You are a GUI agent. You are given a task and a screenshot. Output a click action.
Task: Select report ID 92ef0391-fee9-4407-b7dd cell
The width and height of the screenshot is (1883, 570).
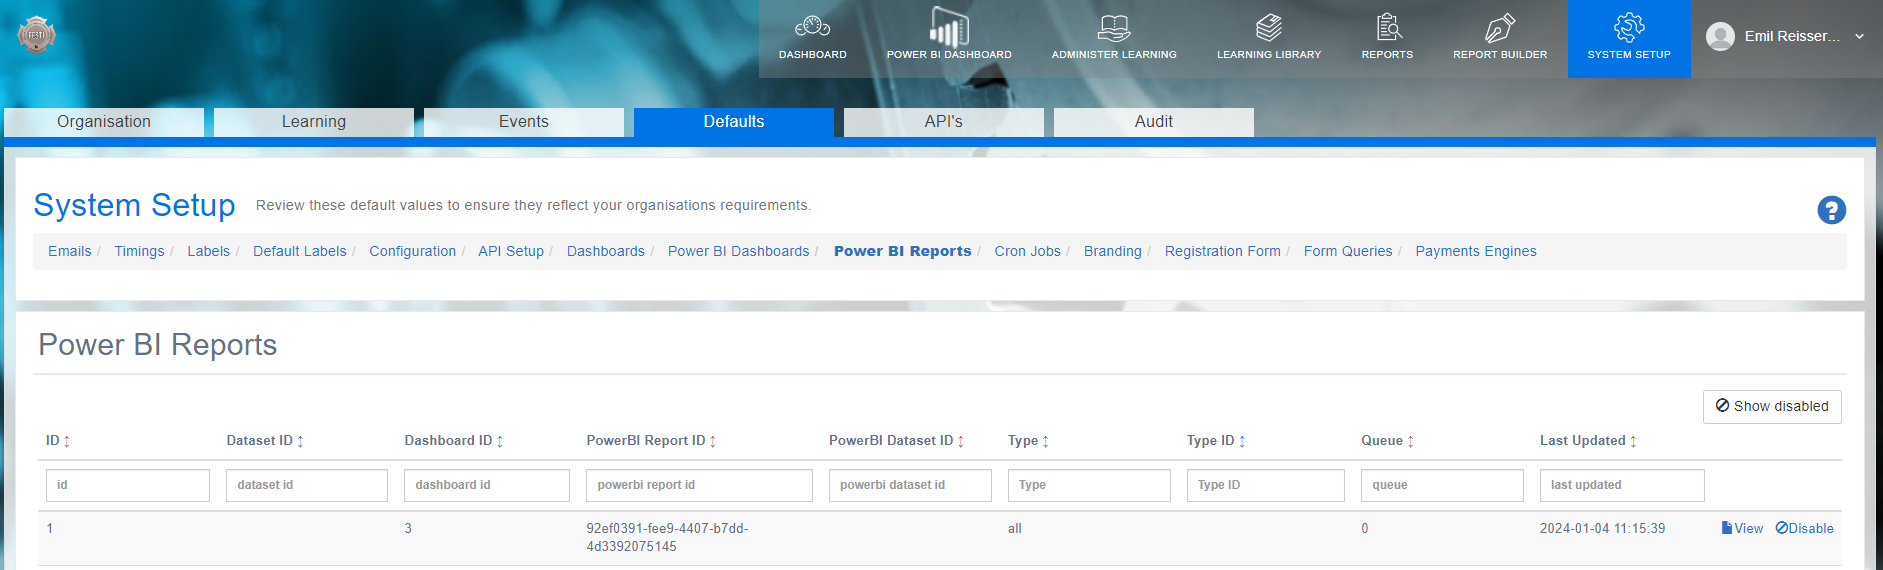coord(667,537)
